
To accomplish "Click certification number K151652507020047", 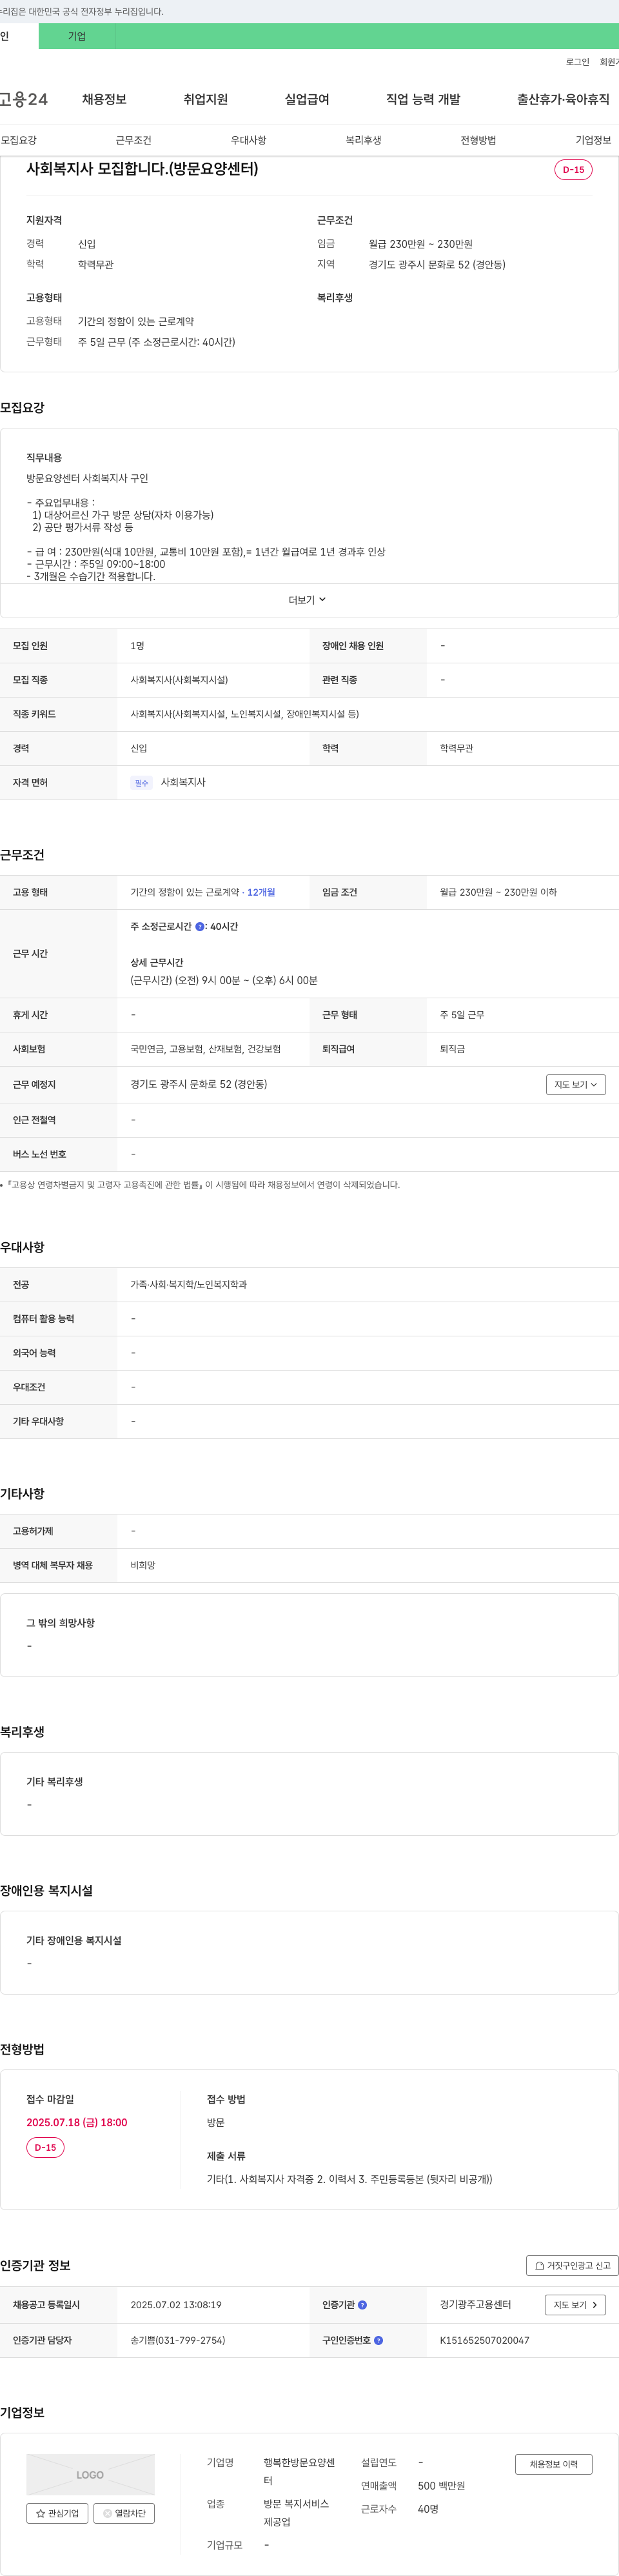I will point(485,2340).
